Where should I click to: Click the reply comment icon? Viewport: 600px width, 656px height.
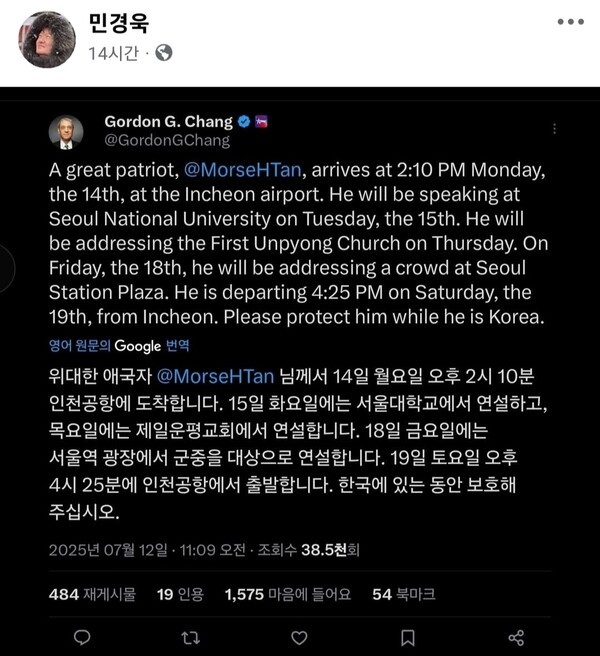click(82, 637)
